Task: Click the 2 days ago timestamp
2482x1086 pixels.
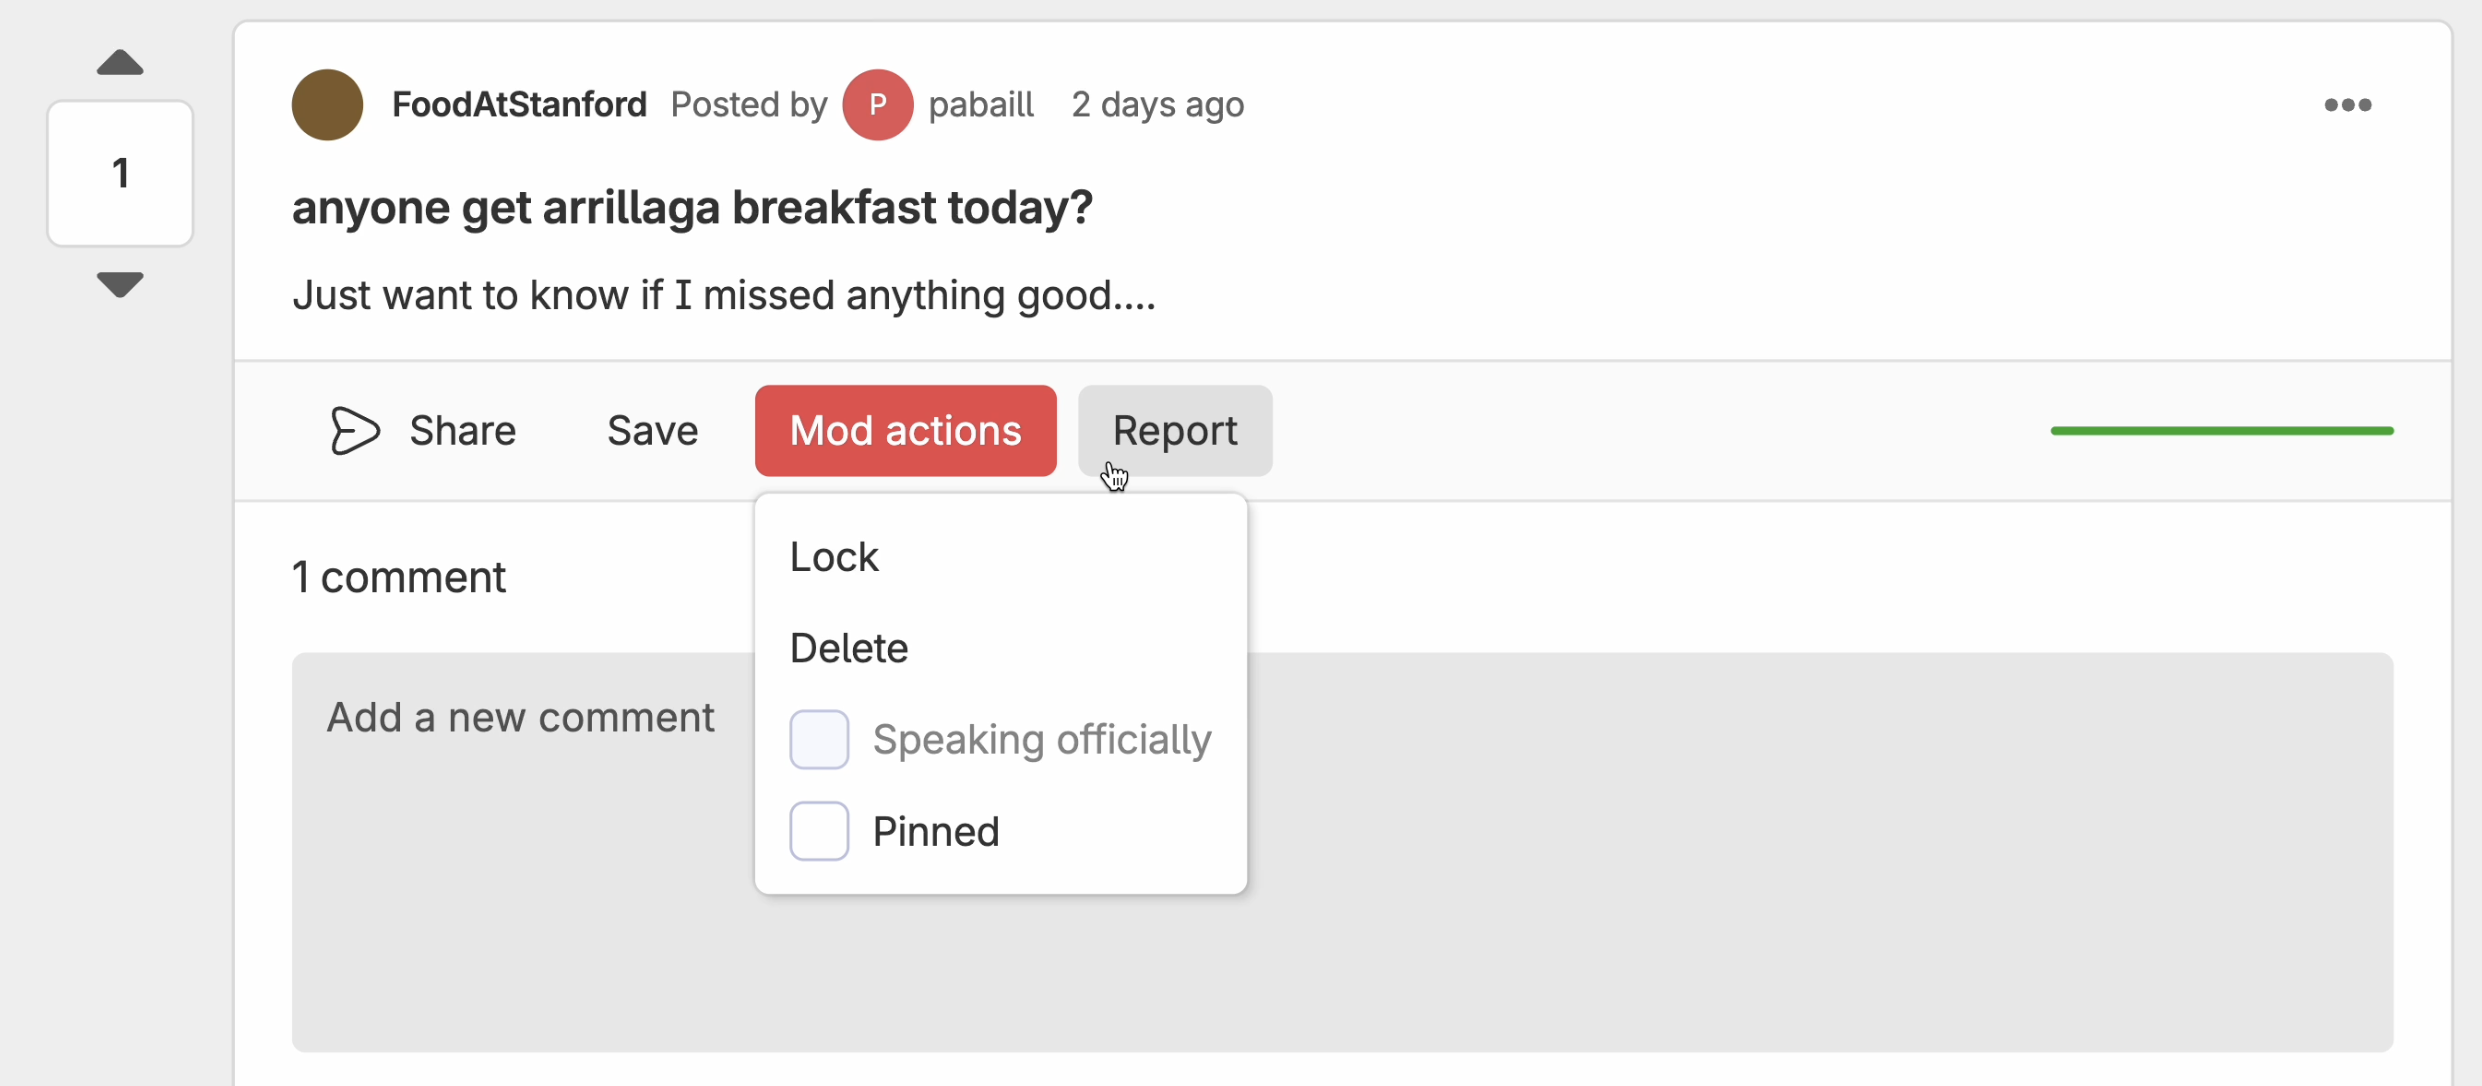Action: (x=1157, y=103)
